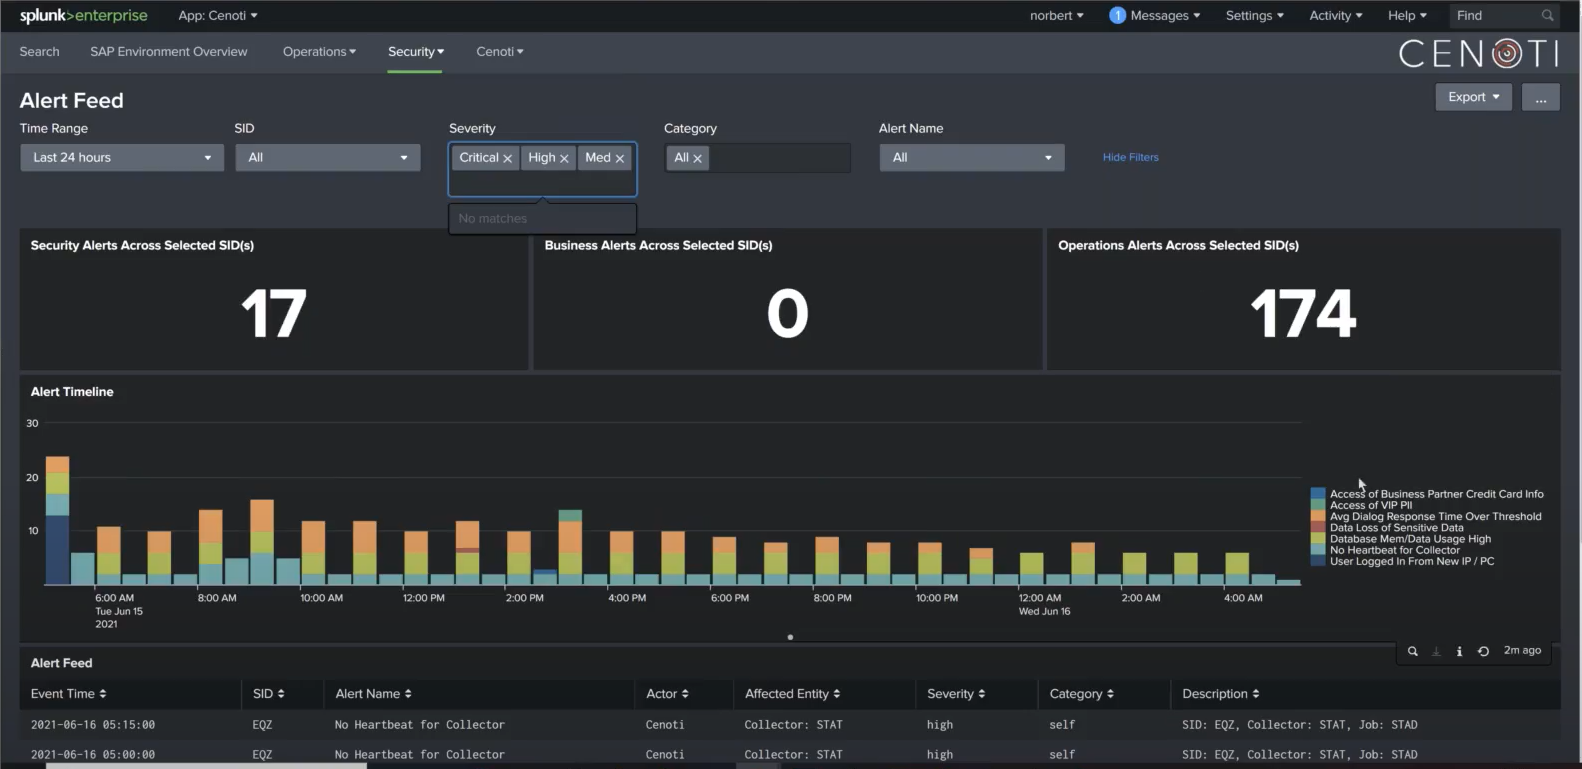Screen dimensions: 1582x769
Task: Open the SID dropdown
Action: pyautogui.click(x=328, y=158)
